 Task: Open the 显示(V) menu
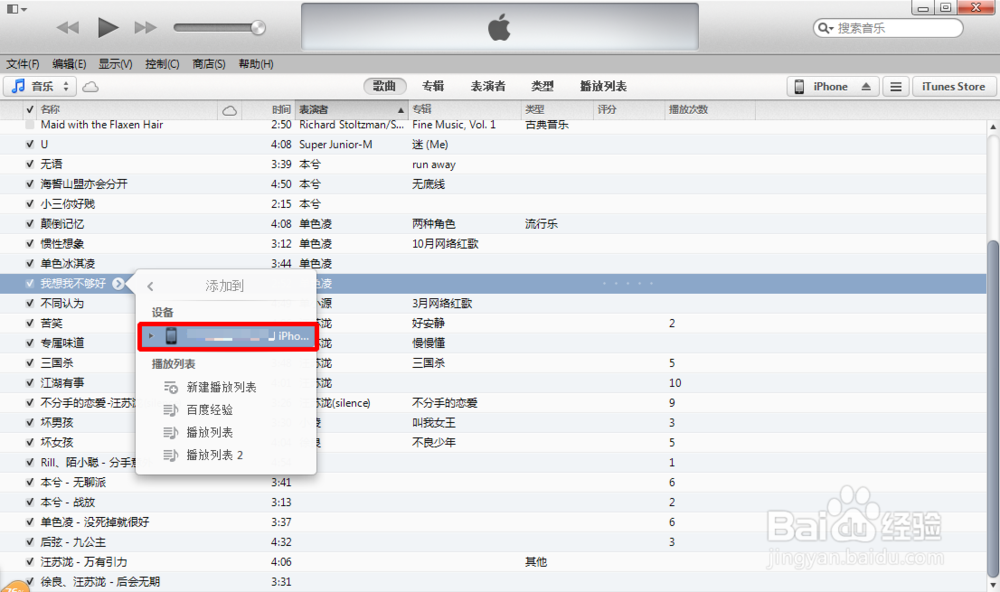(115, 64)
